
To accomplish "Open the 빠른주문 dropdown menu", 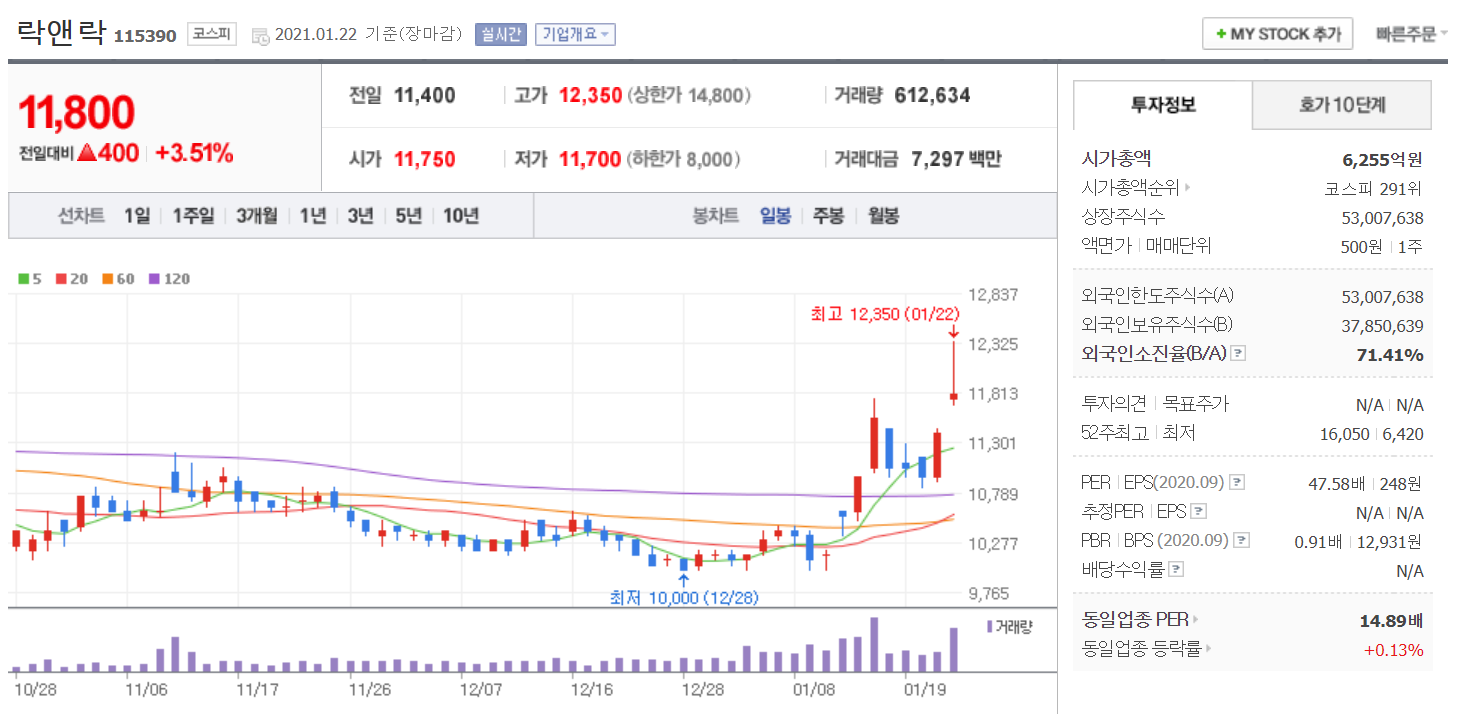I will pyautogui.click(x=1411, y=34).
